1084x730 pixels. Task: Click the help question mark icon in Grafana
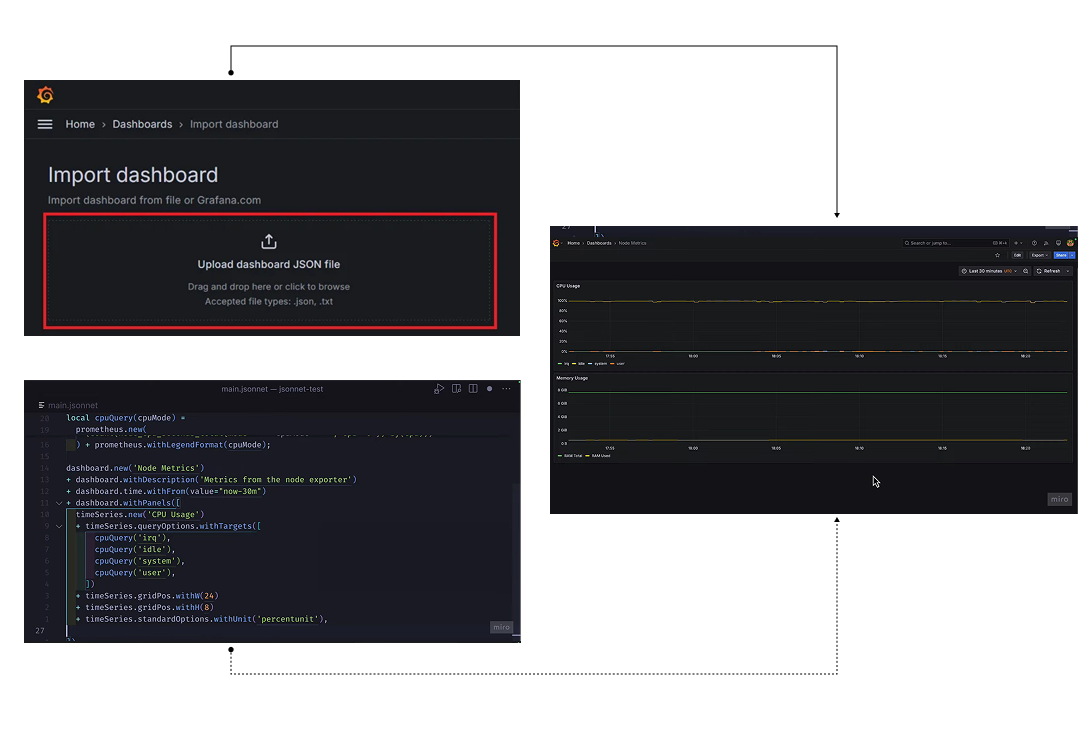1034,243
